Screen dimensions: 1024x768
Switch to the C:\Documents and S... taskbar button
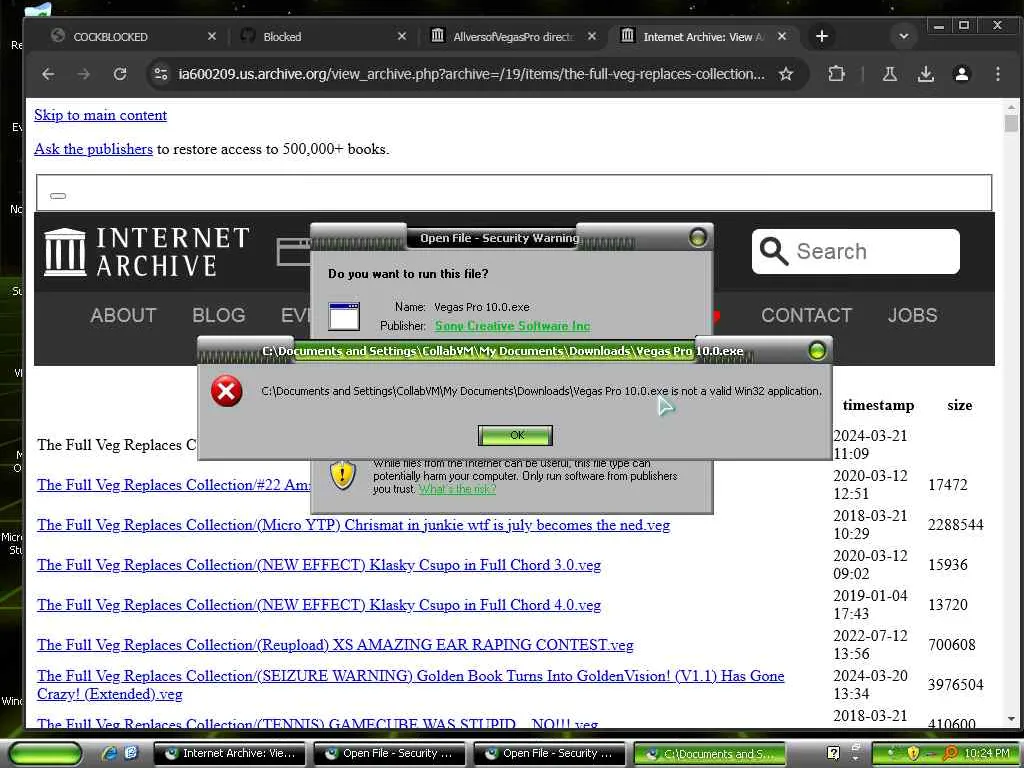[x=710, y=754]
